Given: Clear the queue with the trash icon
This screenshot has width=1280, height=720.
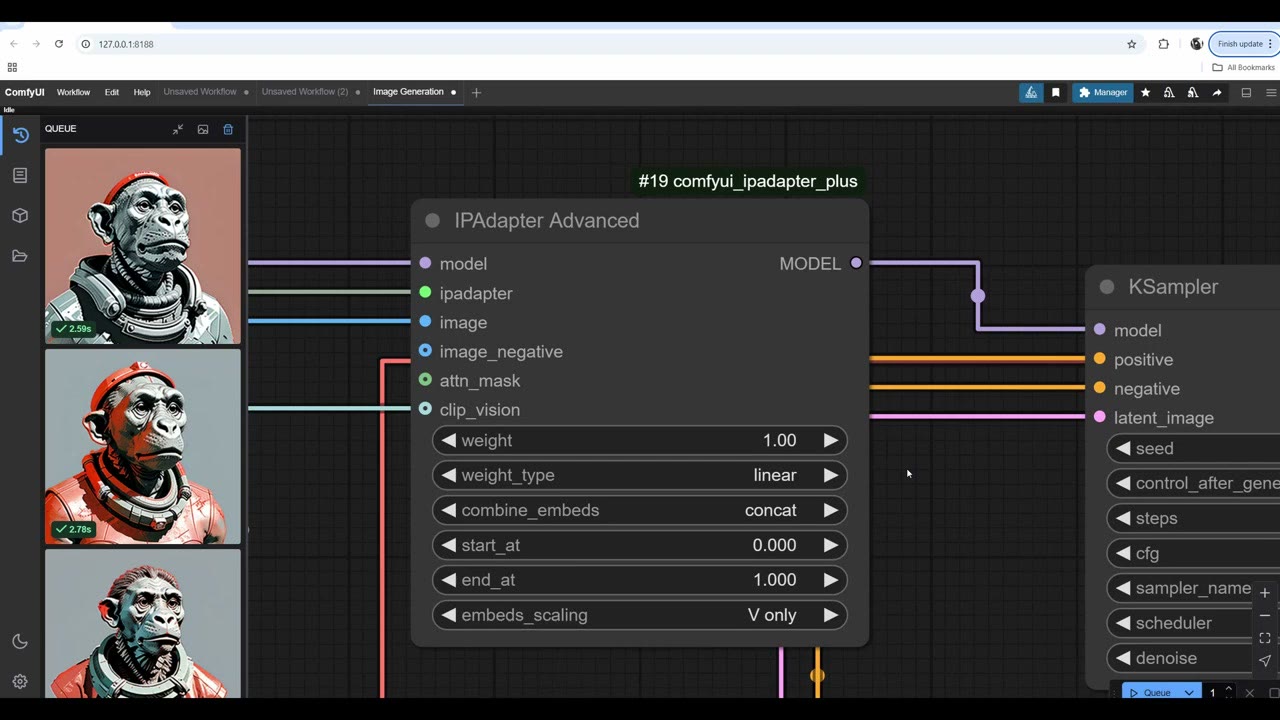Looking at the screenshot, I should (228, 129).
